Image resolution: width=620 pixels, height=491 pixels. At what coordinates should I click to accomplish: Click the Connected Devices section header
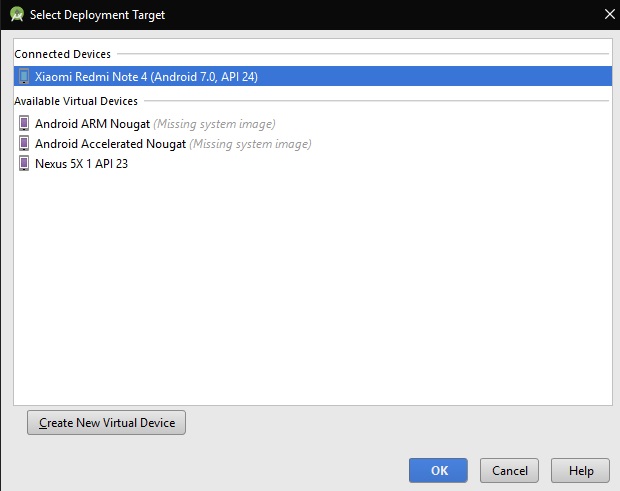pos(63,54)
